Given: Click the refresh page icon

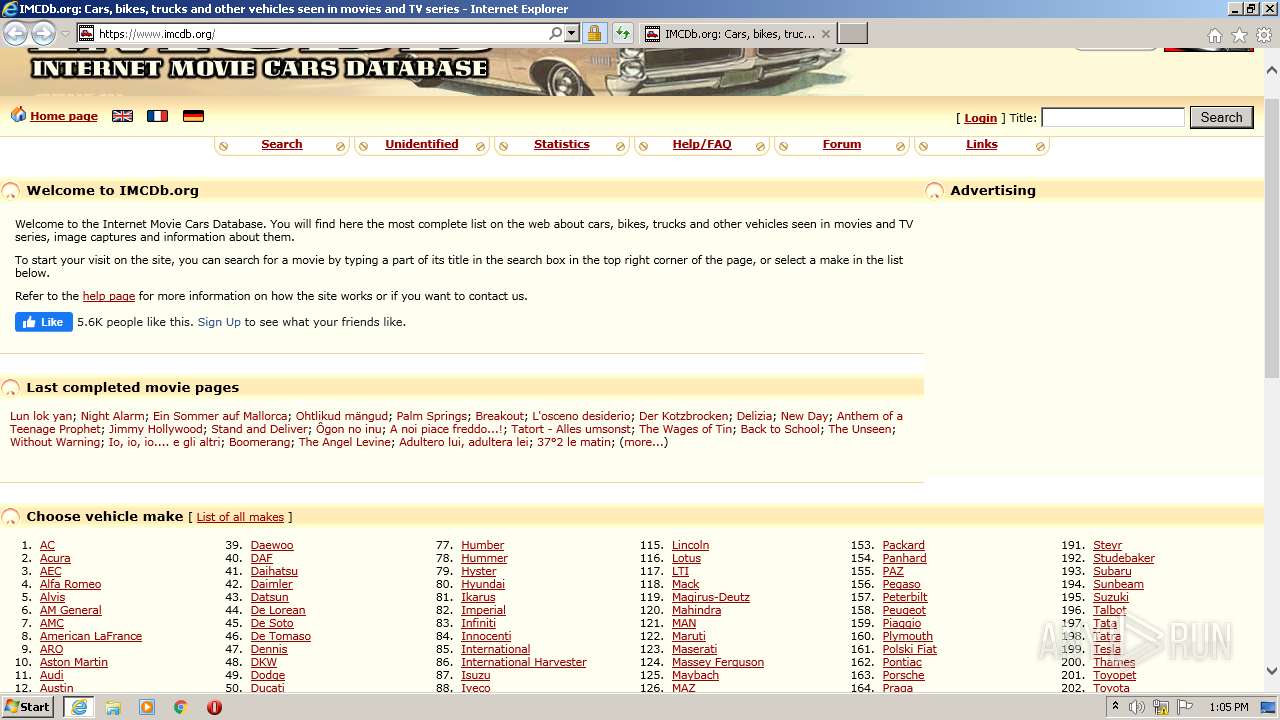Looking at the screenshot, I should [622, 33].
